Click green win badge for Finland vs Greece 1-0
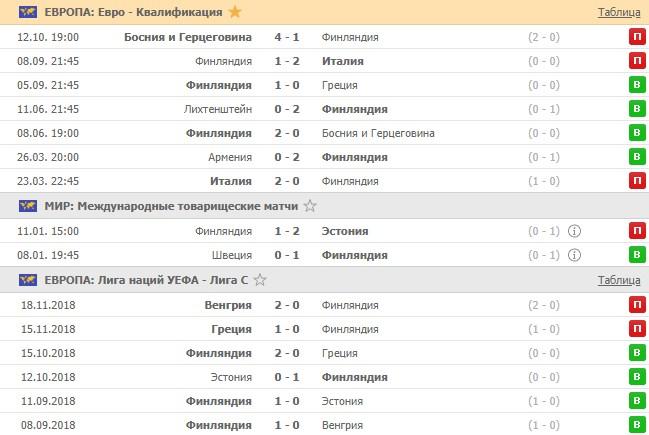 tap(636, 85)
